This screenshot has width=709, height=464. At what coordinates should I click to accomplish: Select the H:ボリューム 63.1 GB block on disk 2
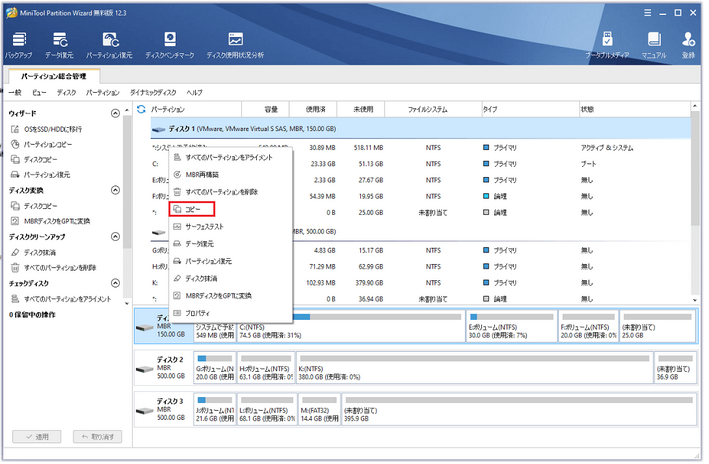(266, 368)
